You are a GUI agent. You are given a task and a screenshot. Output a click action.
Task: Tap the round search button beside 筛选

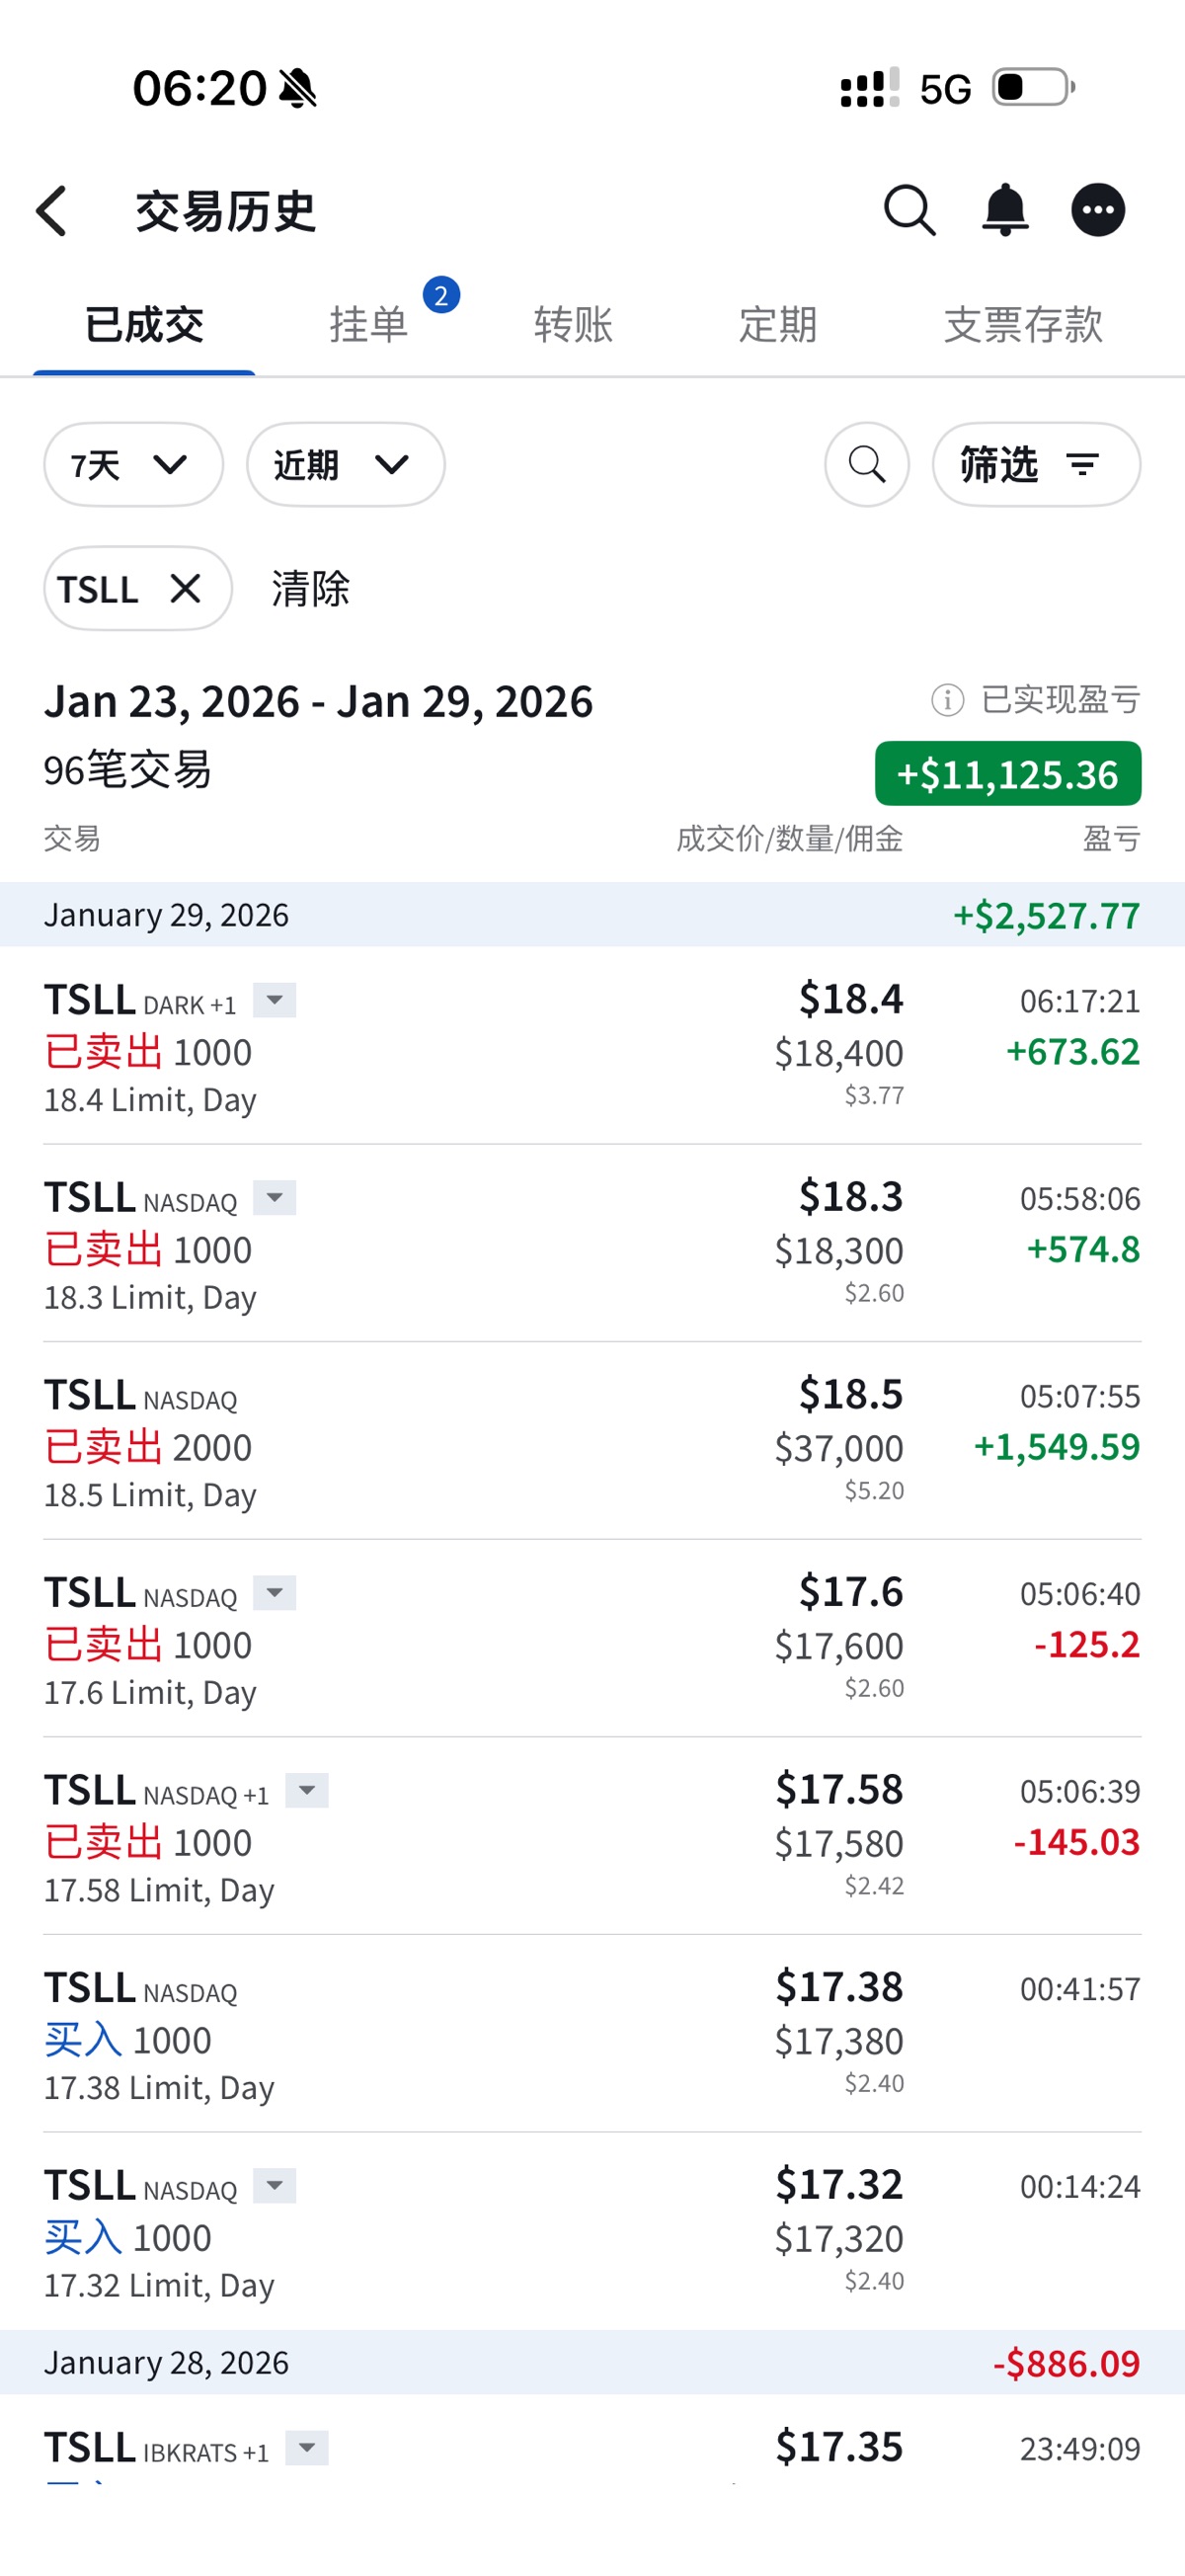866,465
